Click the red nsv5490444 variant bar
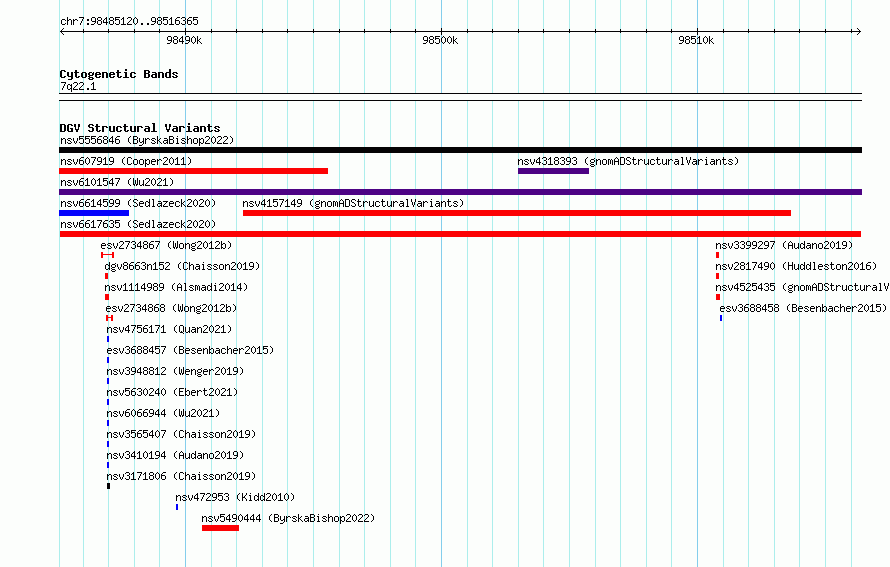This screenshot has height=567, width=890. click(x=220, y=528)
